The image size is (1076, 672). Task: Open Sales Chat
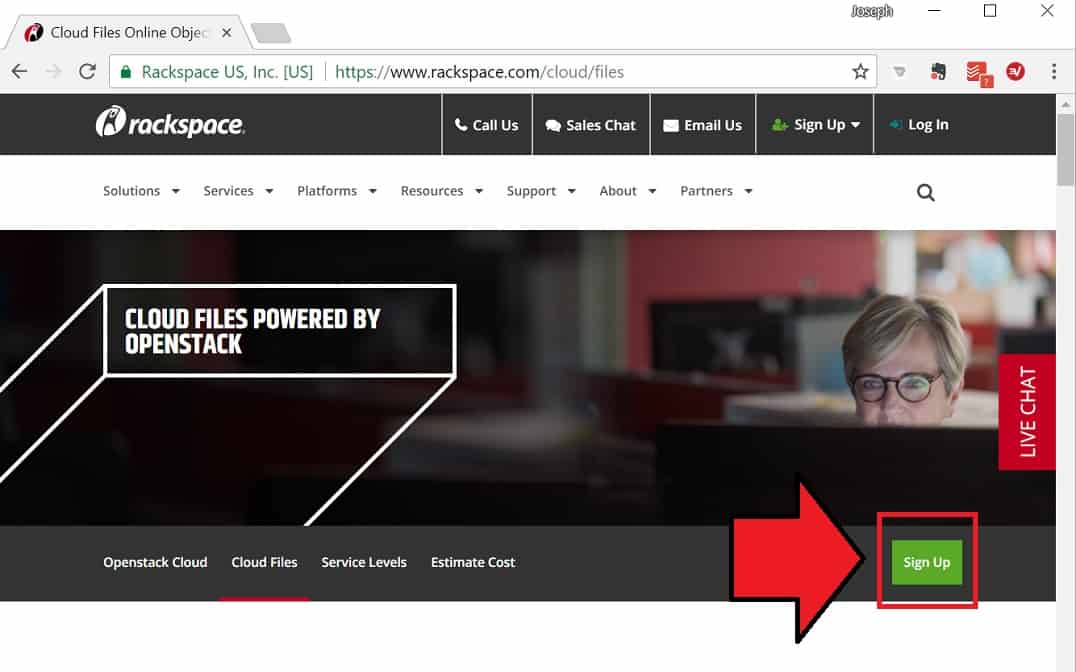(x=591, y=125)
